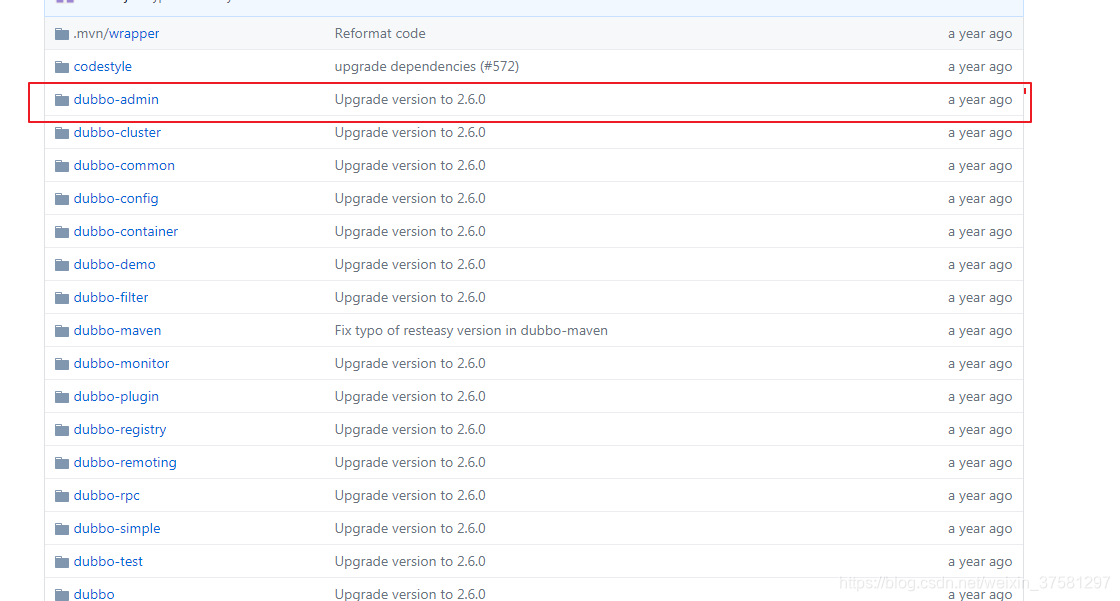Open dubbo-common 'Upgrade version to 2.6.0' commit
Viewport: 1120px width, 601px height.
[x=410, y=165]
